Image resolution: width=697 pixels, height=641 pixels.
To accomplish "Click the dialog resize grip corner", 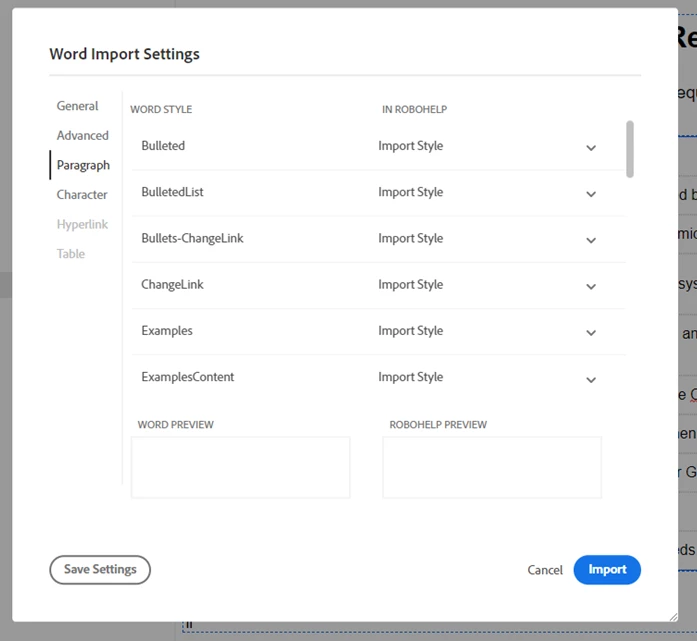I will 673,617.
